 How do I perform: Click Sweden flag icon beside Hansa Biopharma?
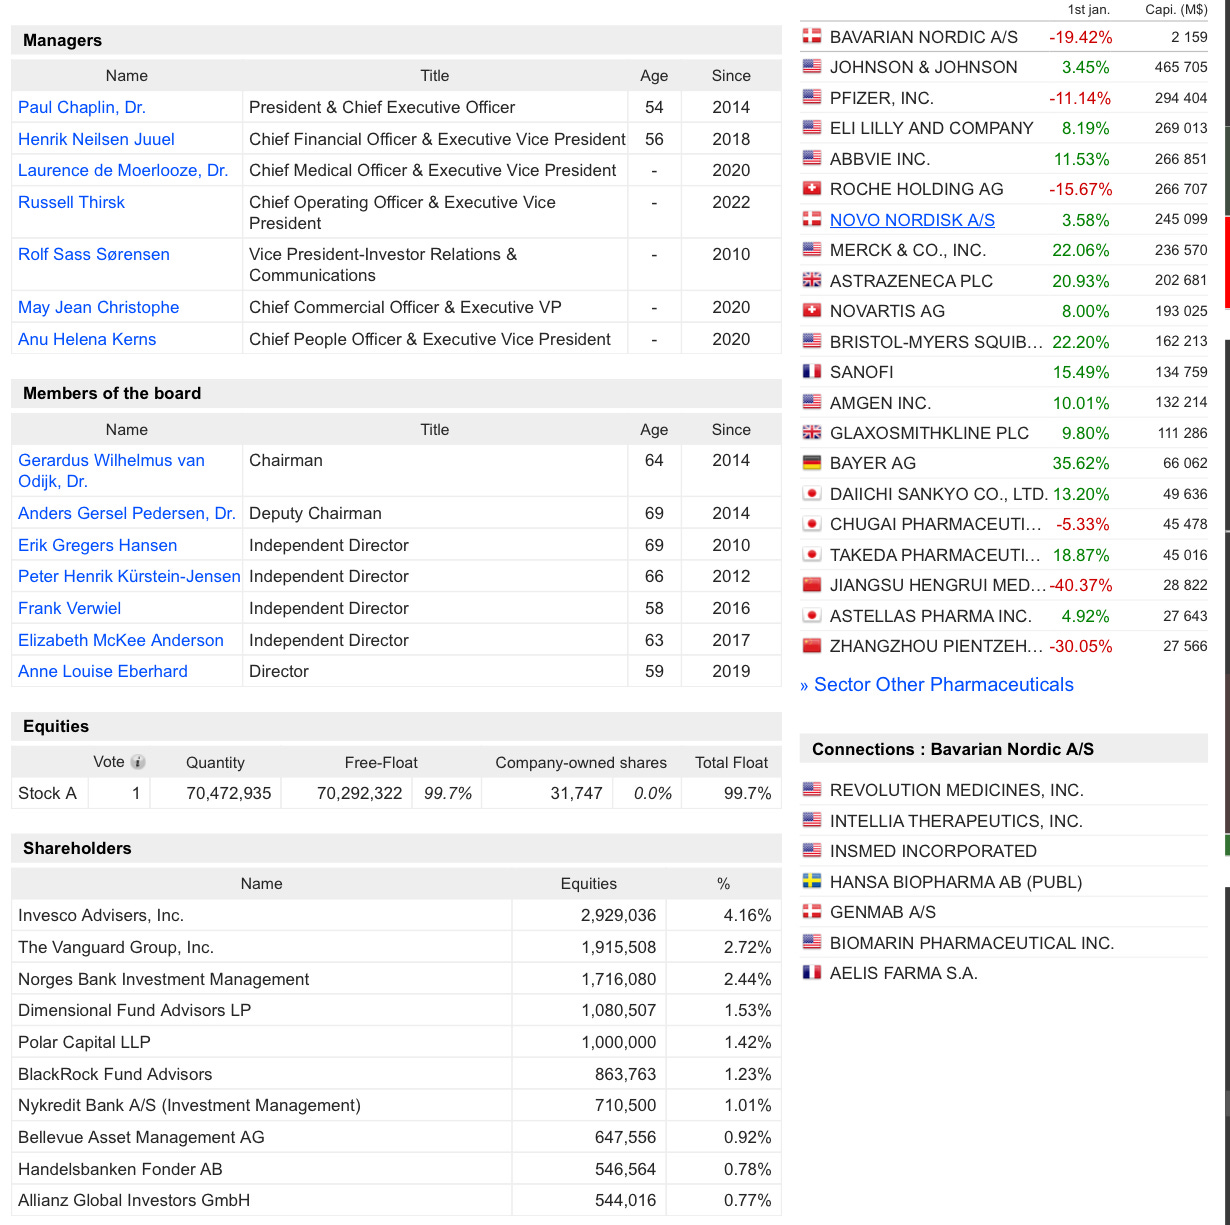(812, 882)
